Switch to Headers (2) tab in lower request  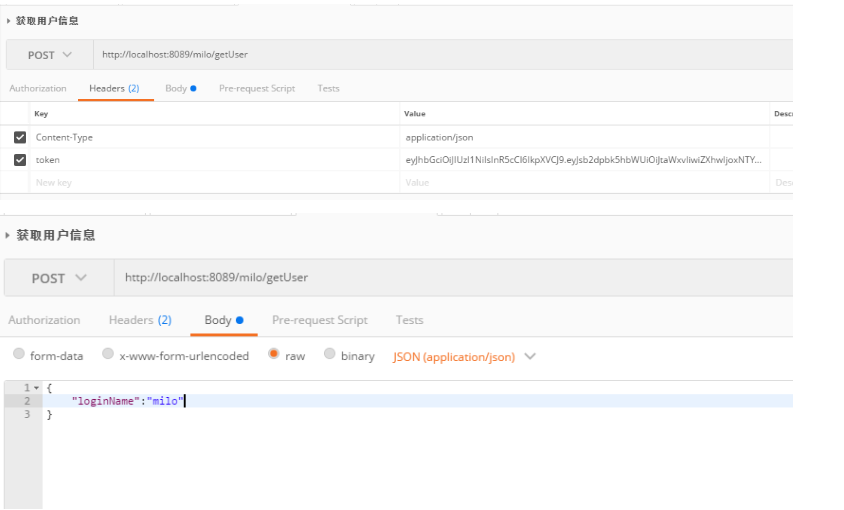click(x=140, y=320)
